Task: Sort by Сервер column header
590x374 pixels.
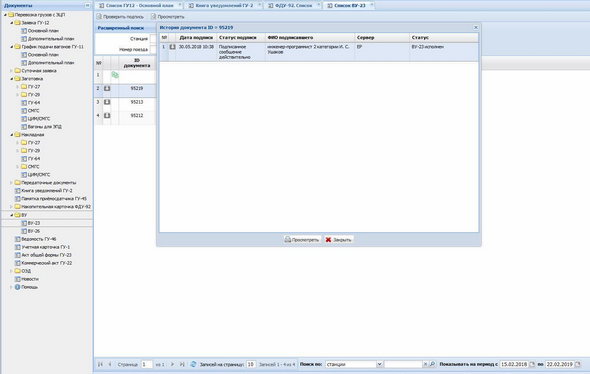Action: coord(382,38)
